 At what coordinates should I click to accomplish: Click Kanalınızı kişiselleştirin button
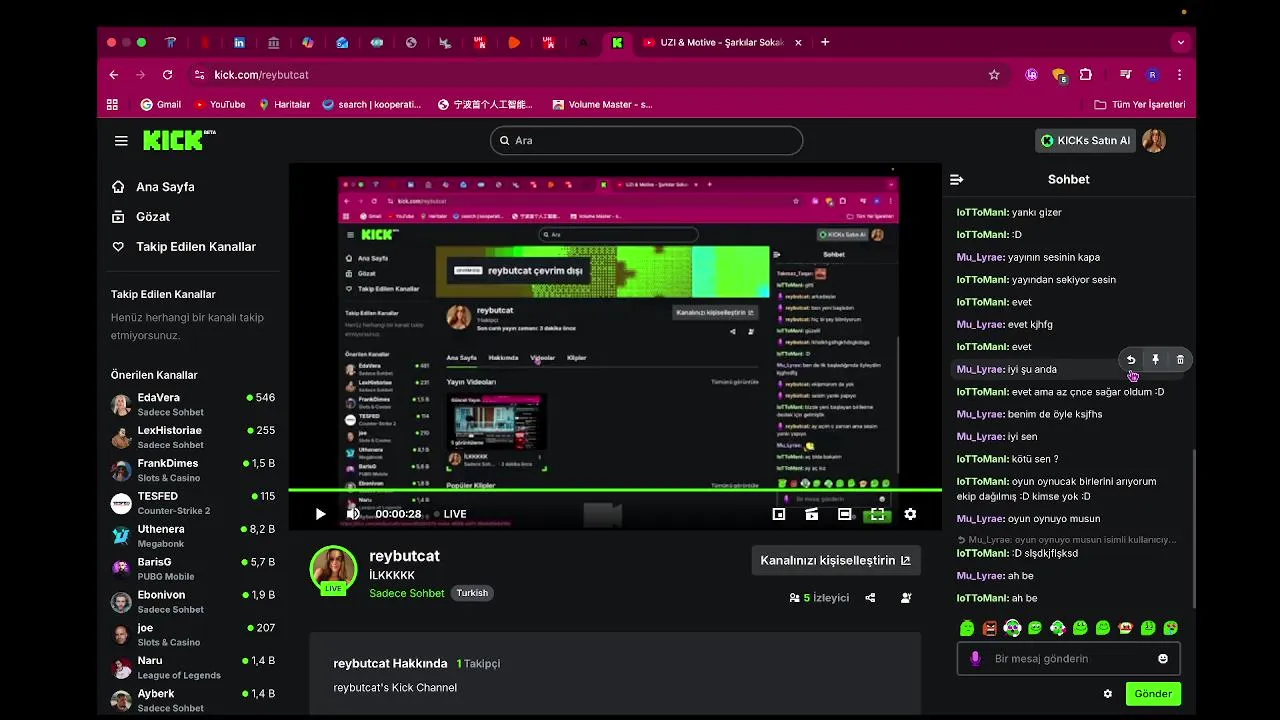click(x=836, y=560)
